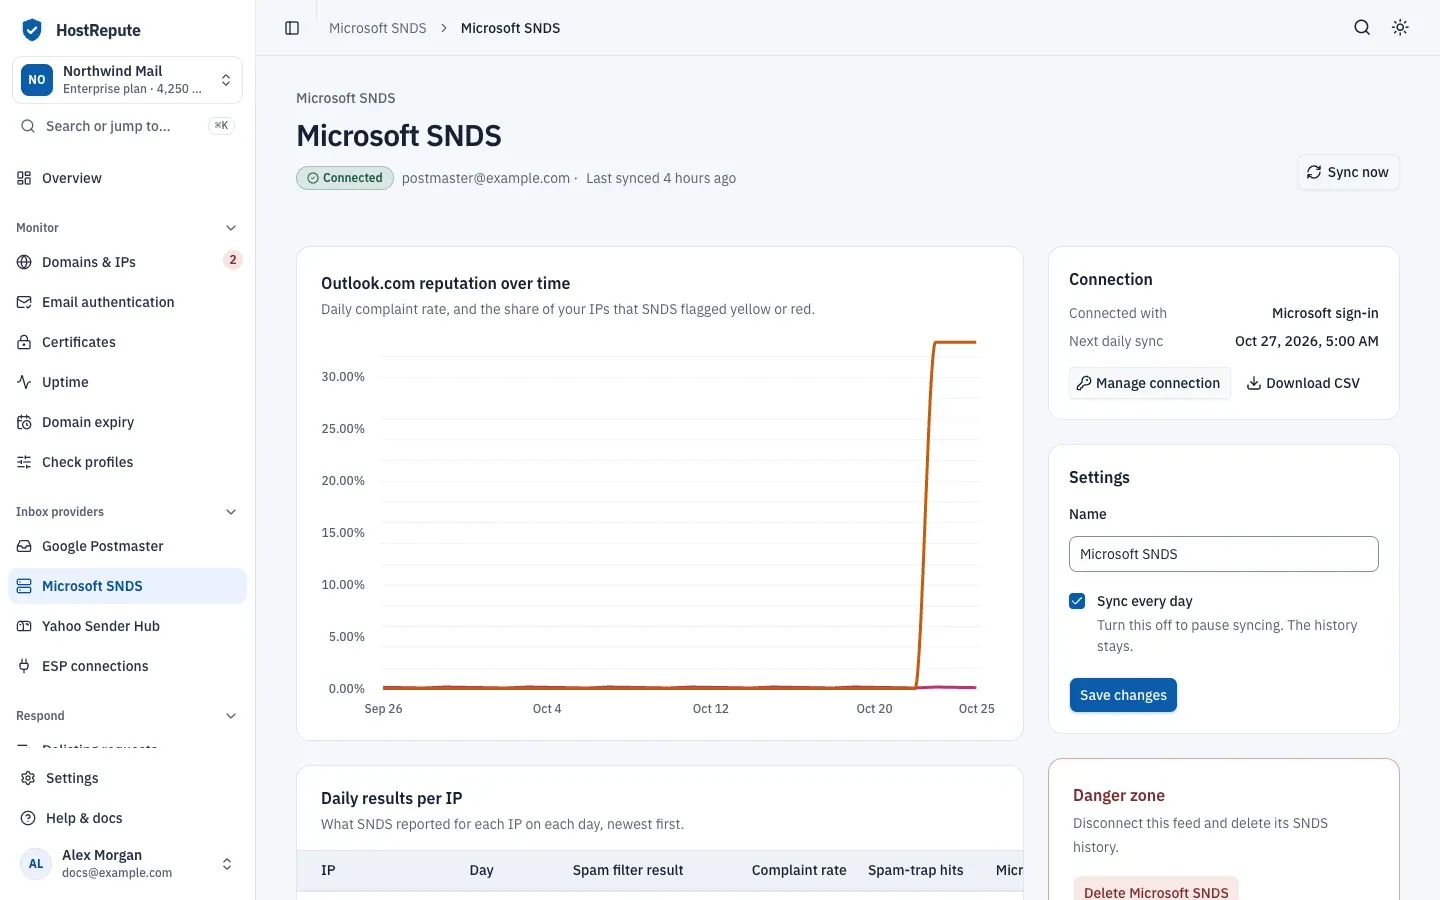Image resolution: width=1440 pixels, height=900 pixels.
Task: Click the Certificates lock icon
Action: (x=24, y=342)
